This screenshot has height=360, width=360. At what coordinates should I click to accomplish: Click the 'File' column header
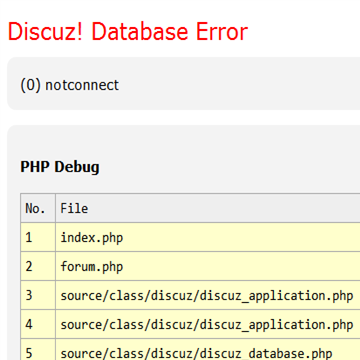click(x=208, y=208)
